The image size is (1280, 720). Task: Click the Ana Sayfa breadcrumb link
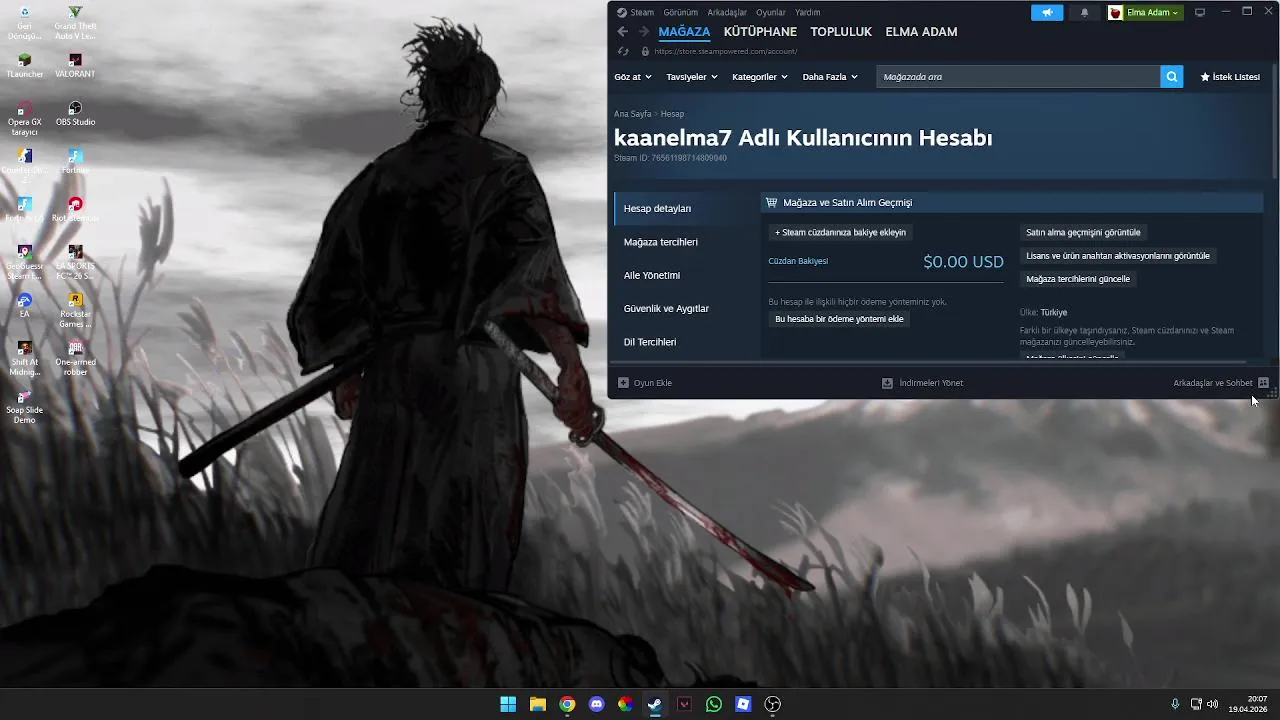coord(632,114)
